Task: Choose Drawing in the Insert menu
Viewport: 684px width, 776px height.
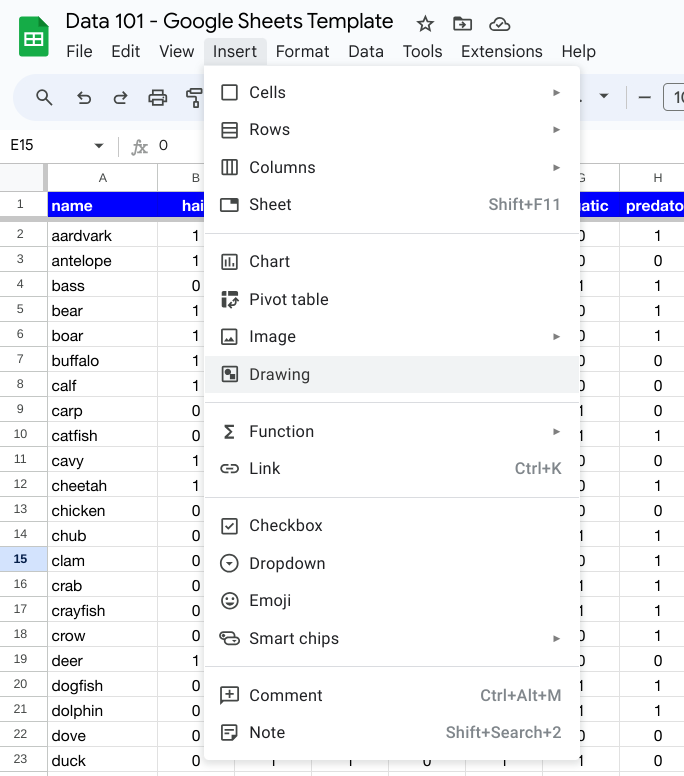Action: click(x=279, y=374)
